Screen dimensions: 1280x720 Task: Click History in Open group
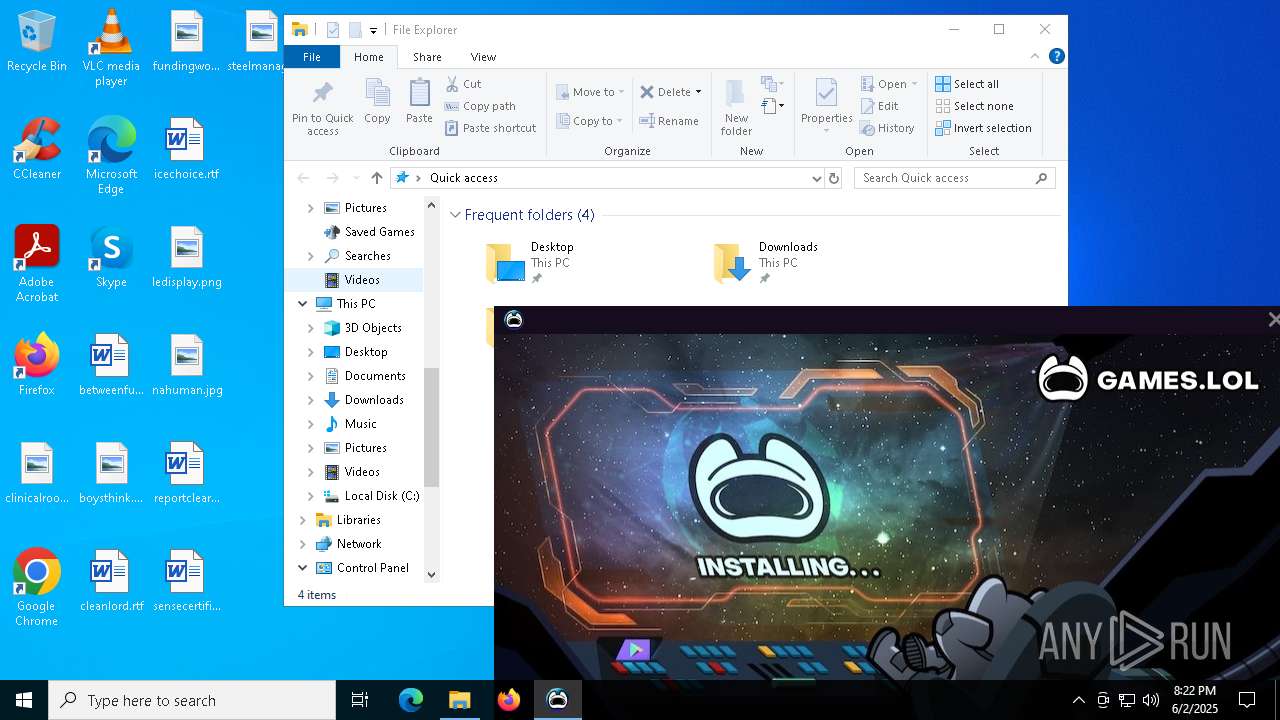tap(887, 128)
